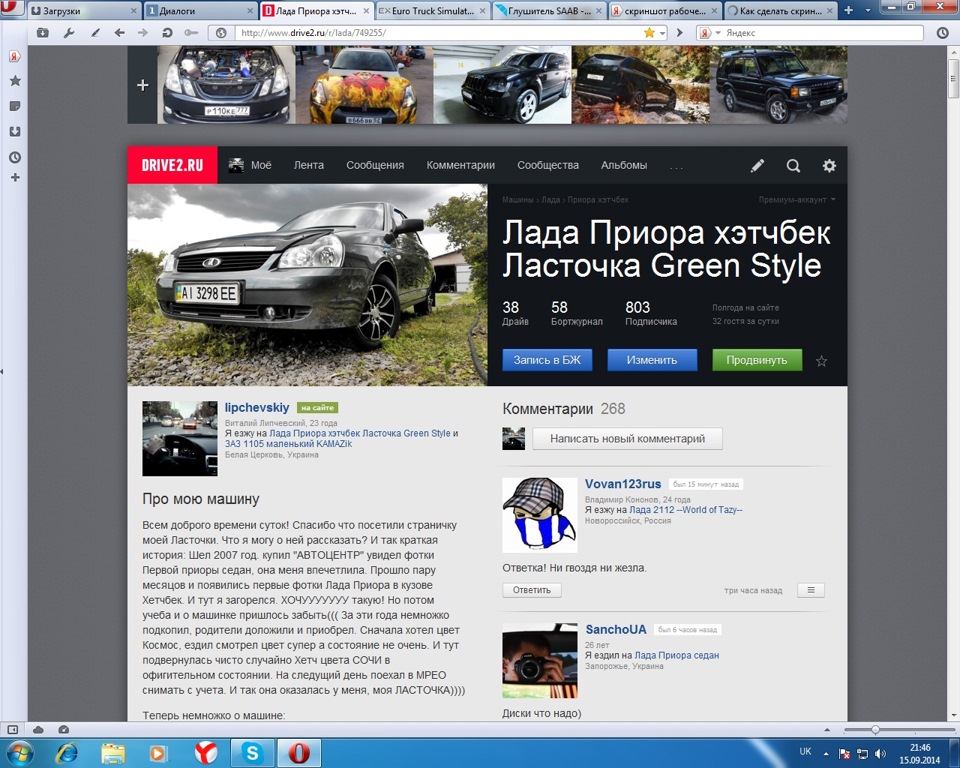
Task: Open the downloads panel in sidebar
Action: click(x=15, y=132)
